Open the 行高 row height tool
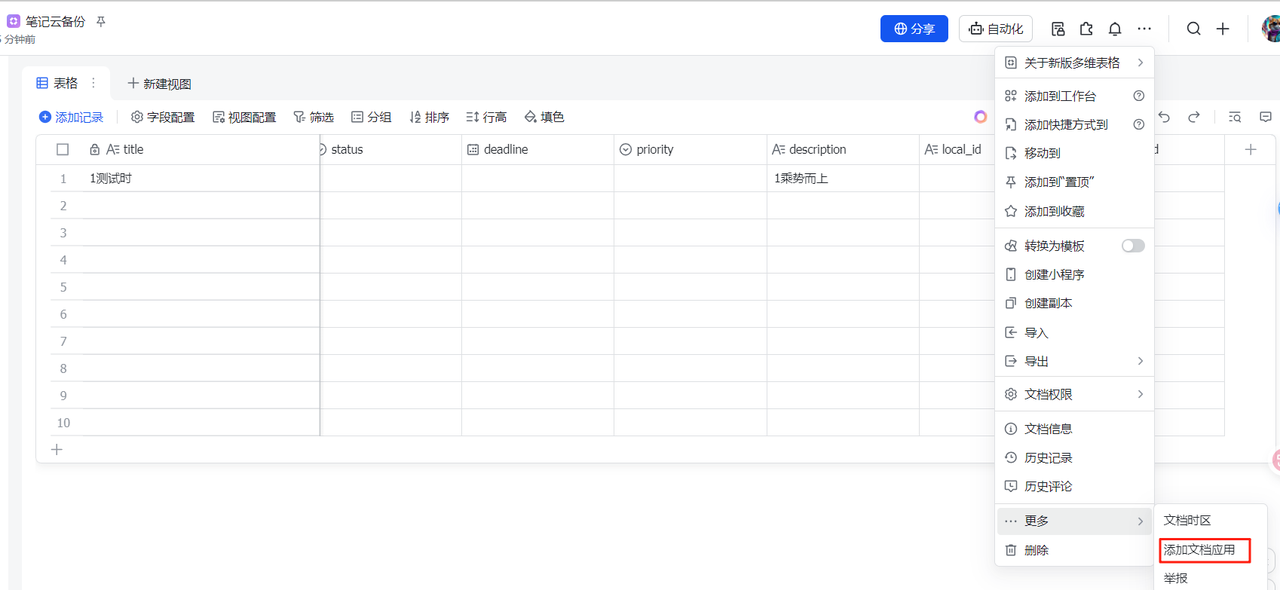Image resolution: width=1280 pixels, height=590 pixels. point(487,117)
